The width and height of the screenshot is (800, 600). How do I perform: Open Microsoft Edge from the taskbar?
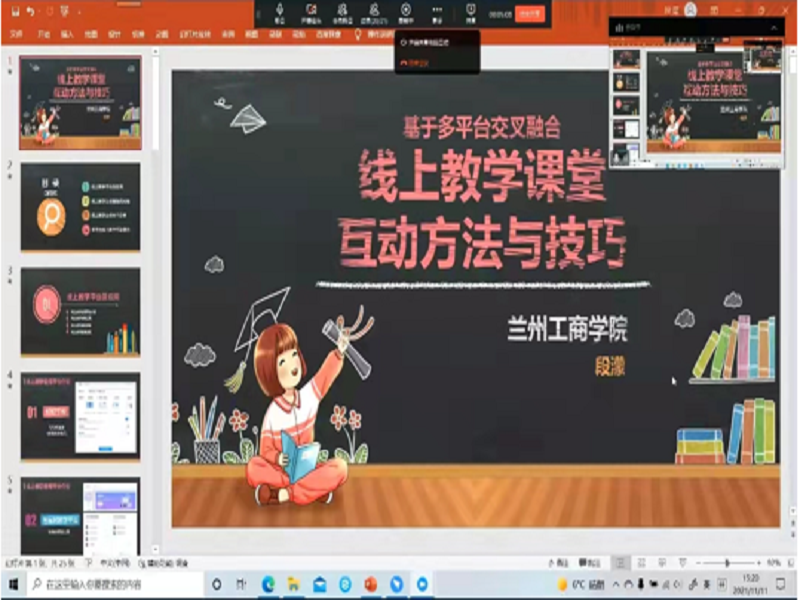pos(268,583)
